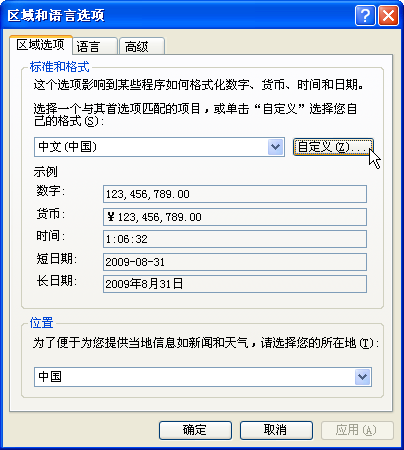The height and width of the screenshot is (450, 404).
Task: Expand the 中国 location dropdown arrow
Action: [x=362, y=377]
